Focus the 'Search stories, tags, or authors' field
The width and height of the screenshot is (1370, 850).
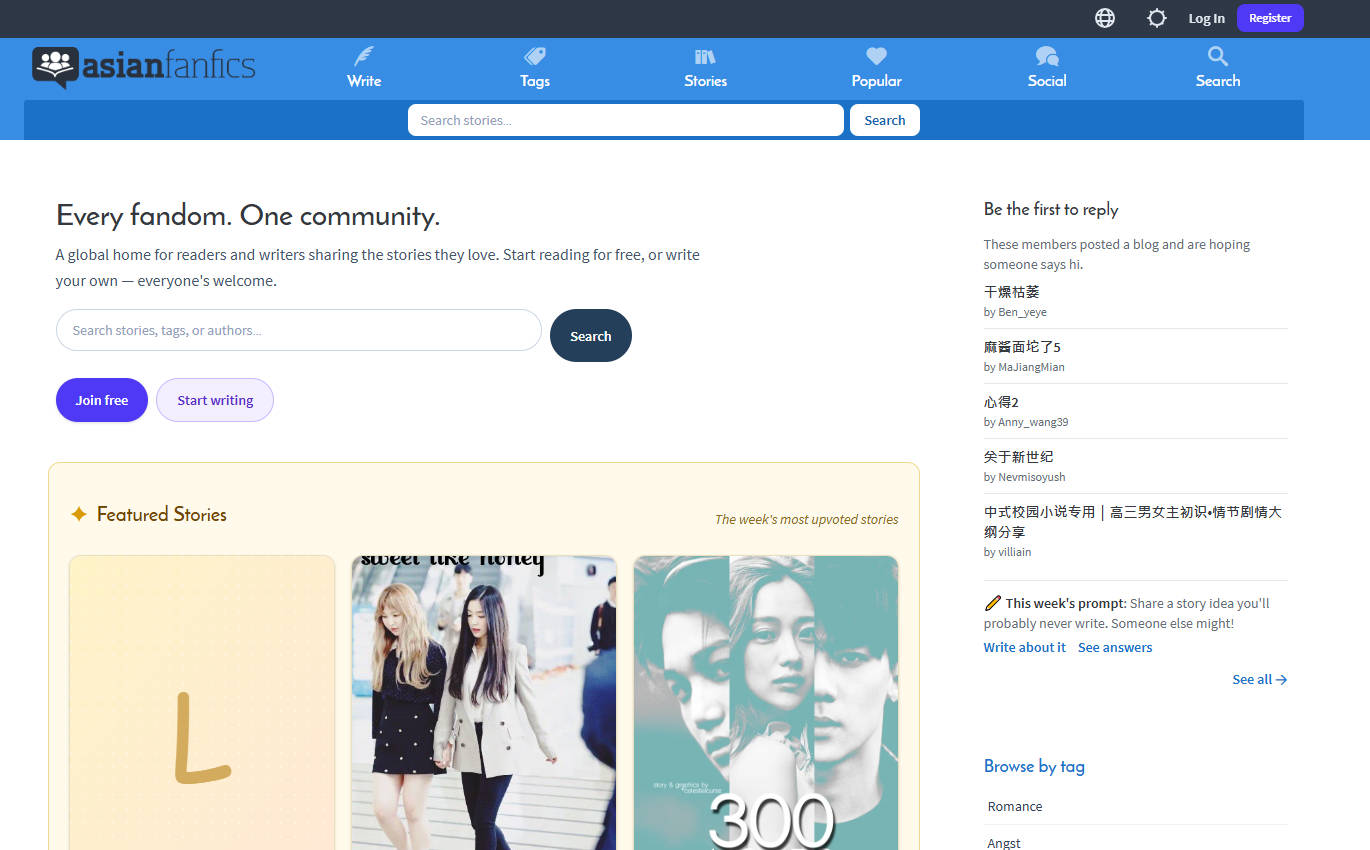(299, 330)
